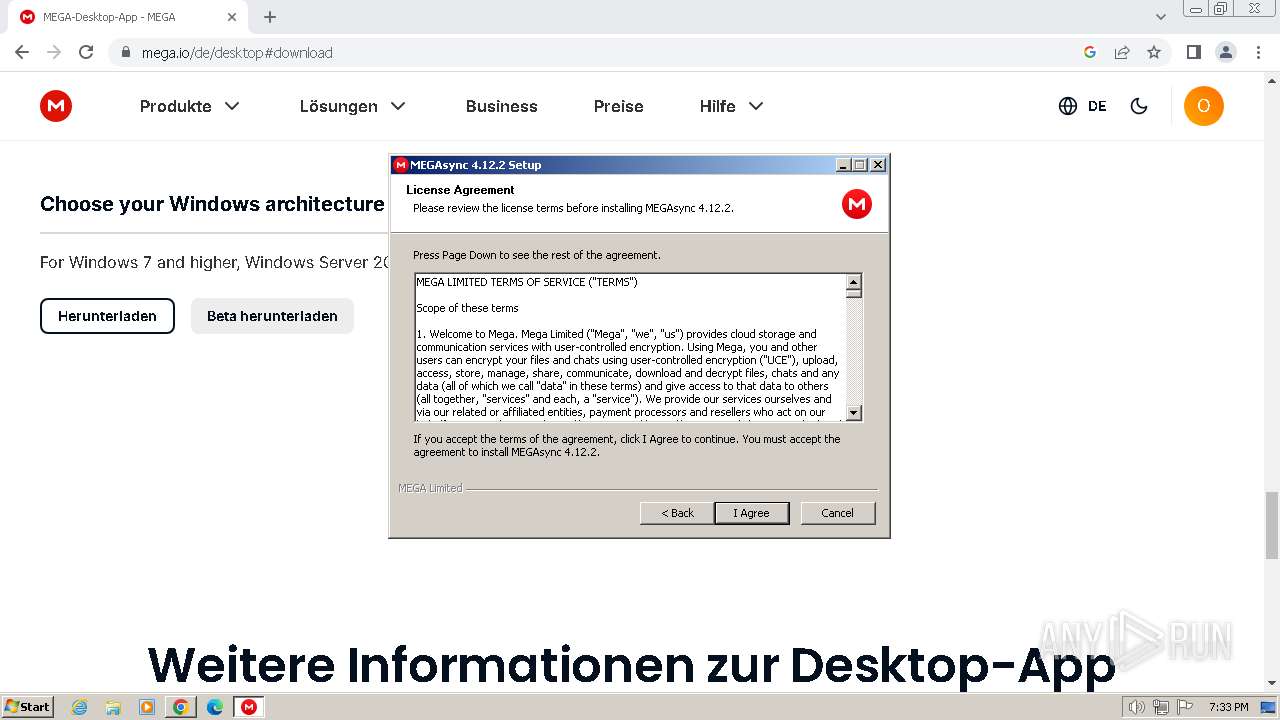1280x720 pixels.
Task: Click I Agree in the setup dialog
Action: tap(752, 513)
